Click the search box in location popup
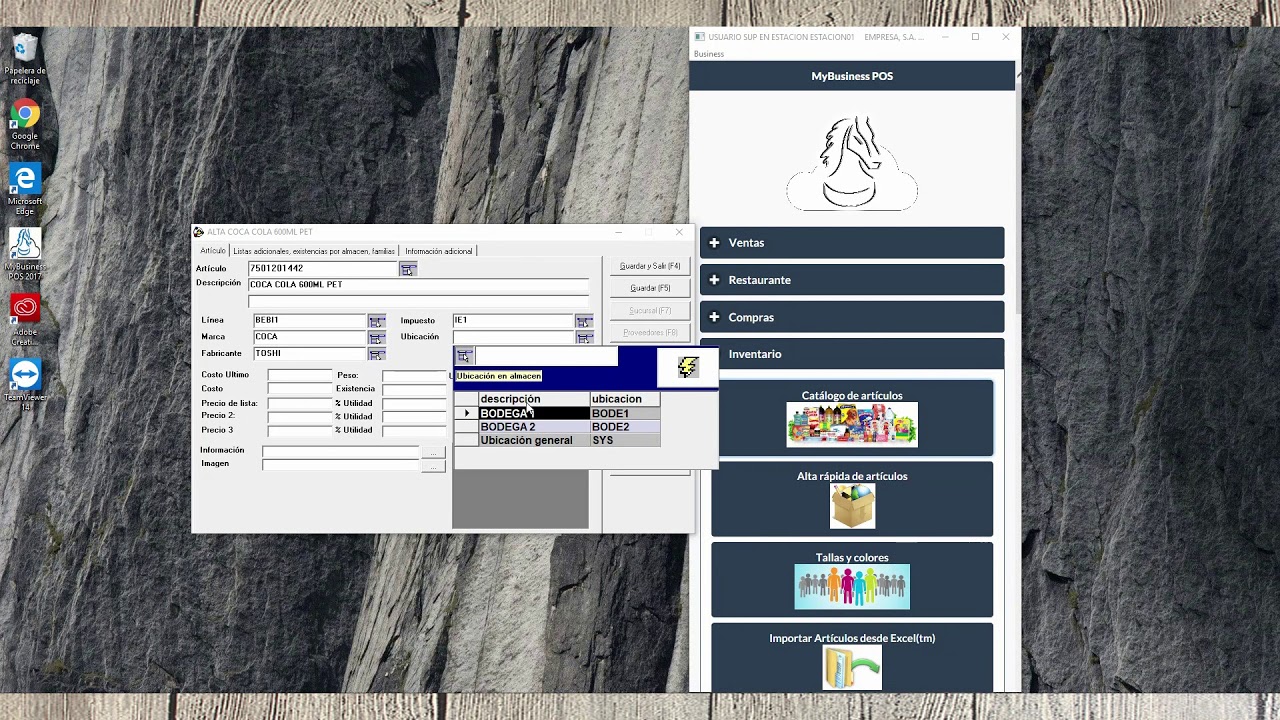1280x720 pixels. click(546, 356)
